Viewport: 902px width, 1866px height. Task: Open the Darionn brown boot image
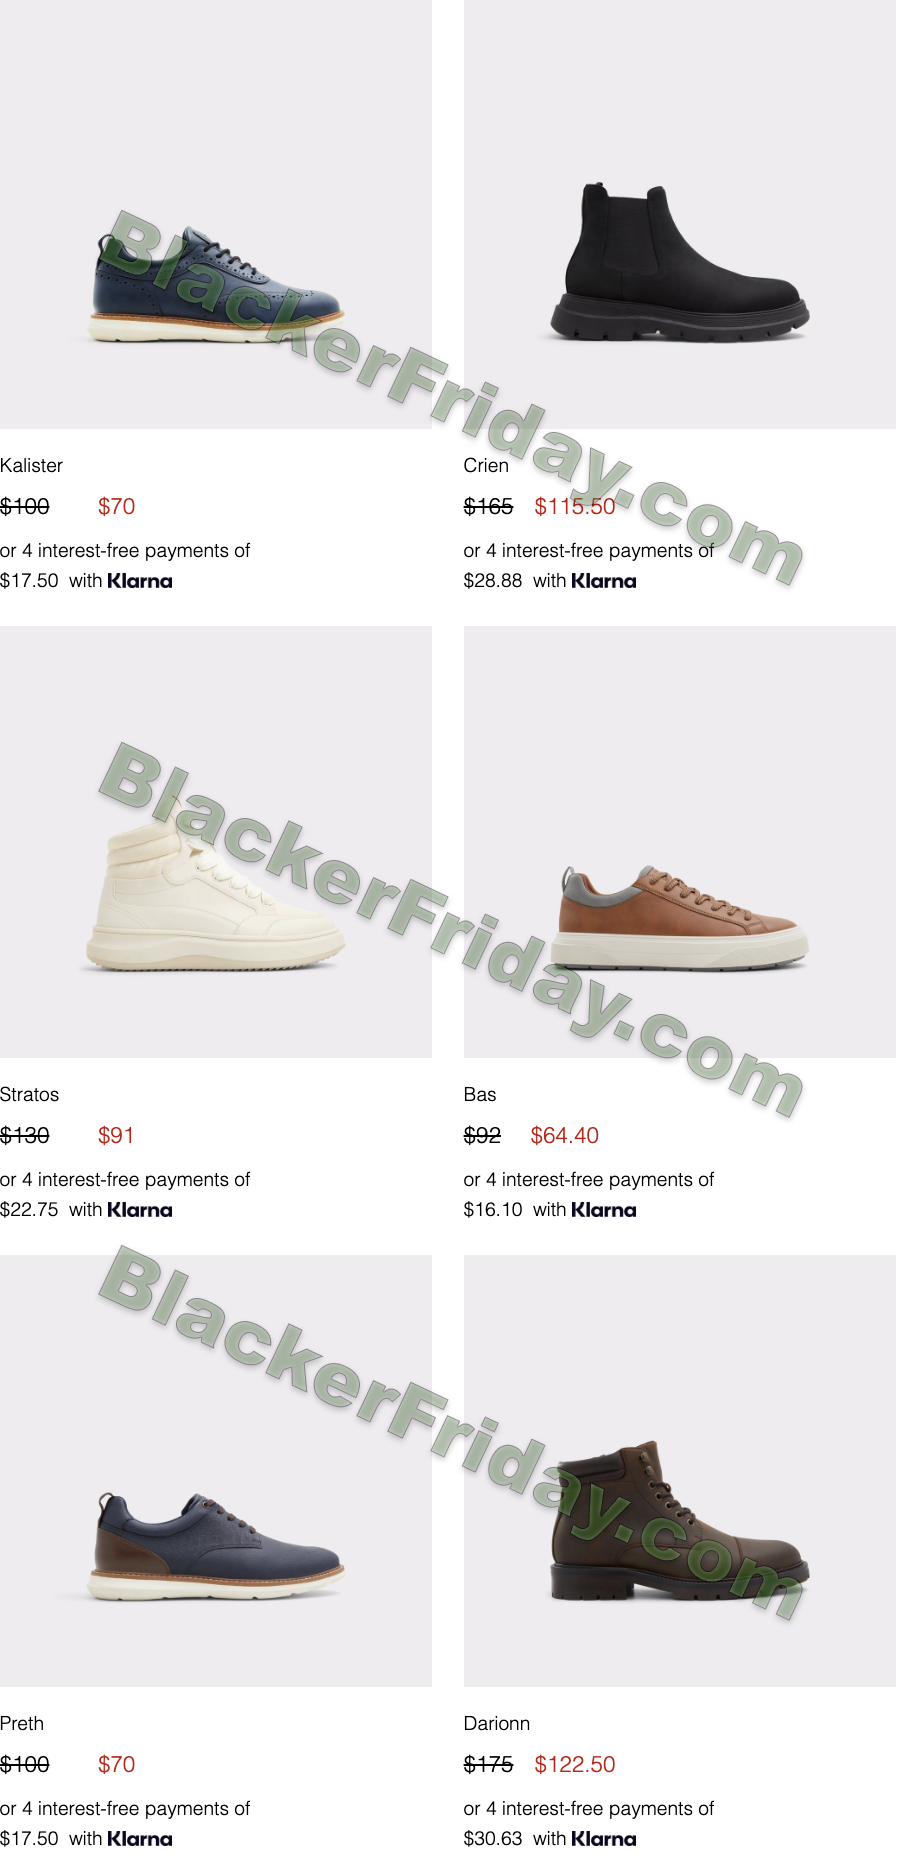coord(680,1471)
